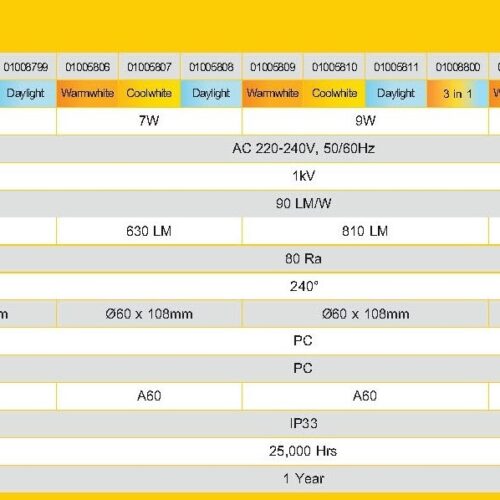Click the 80 Ra value
The height and width of the screenshot is (500, 500).
click(303, 259)
